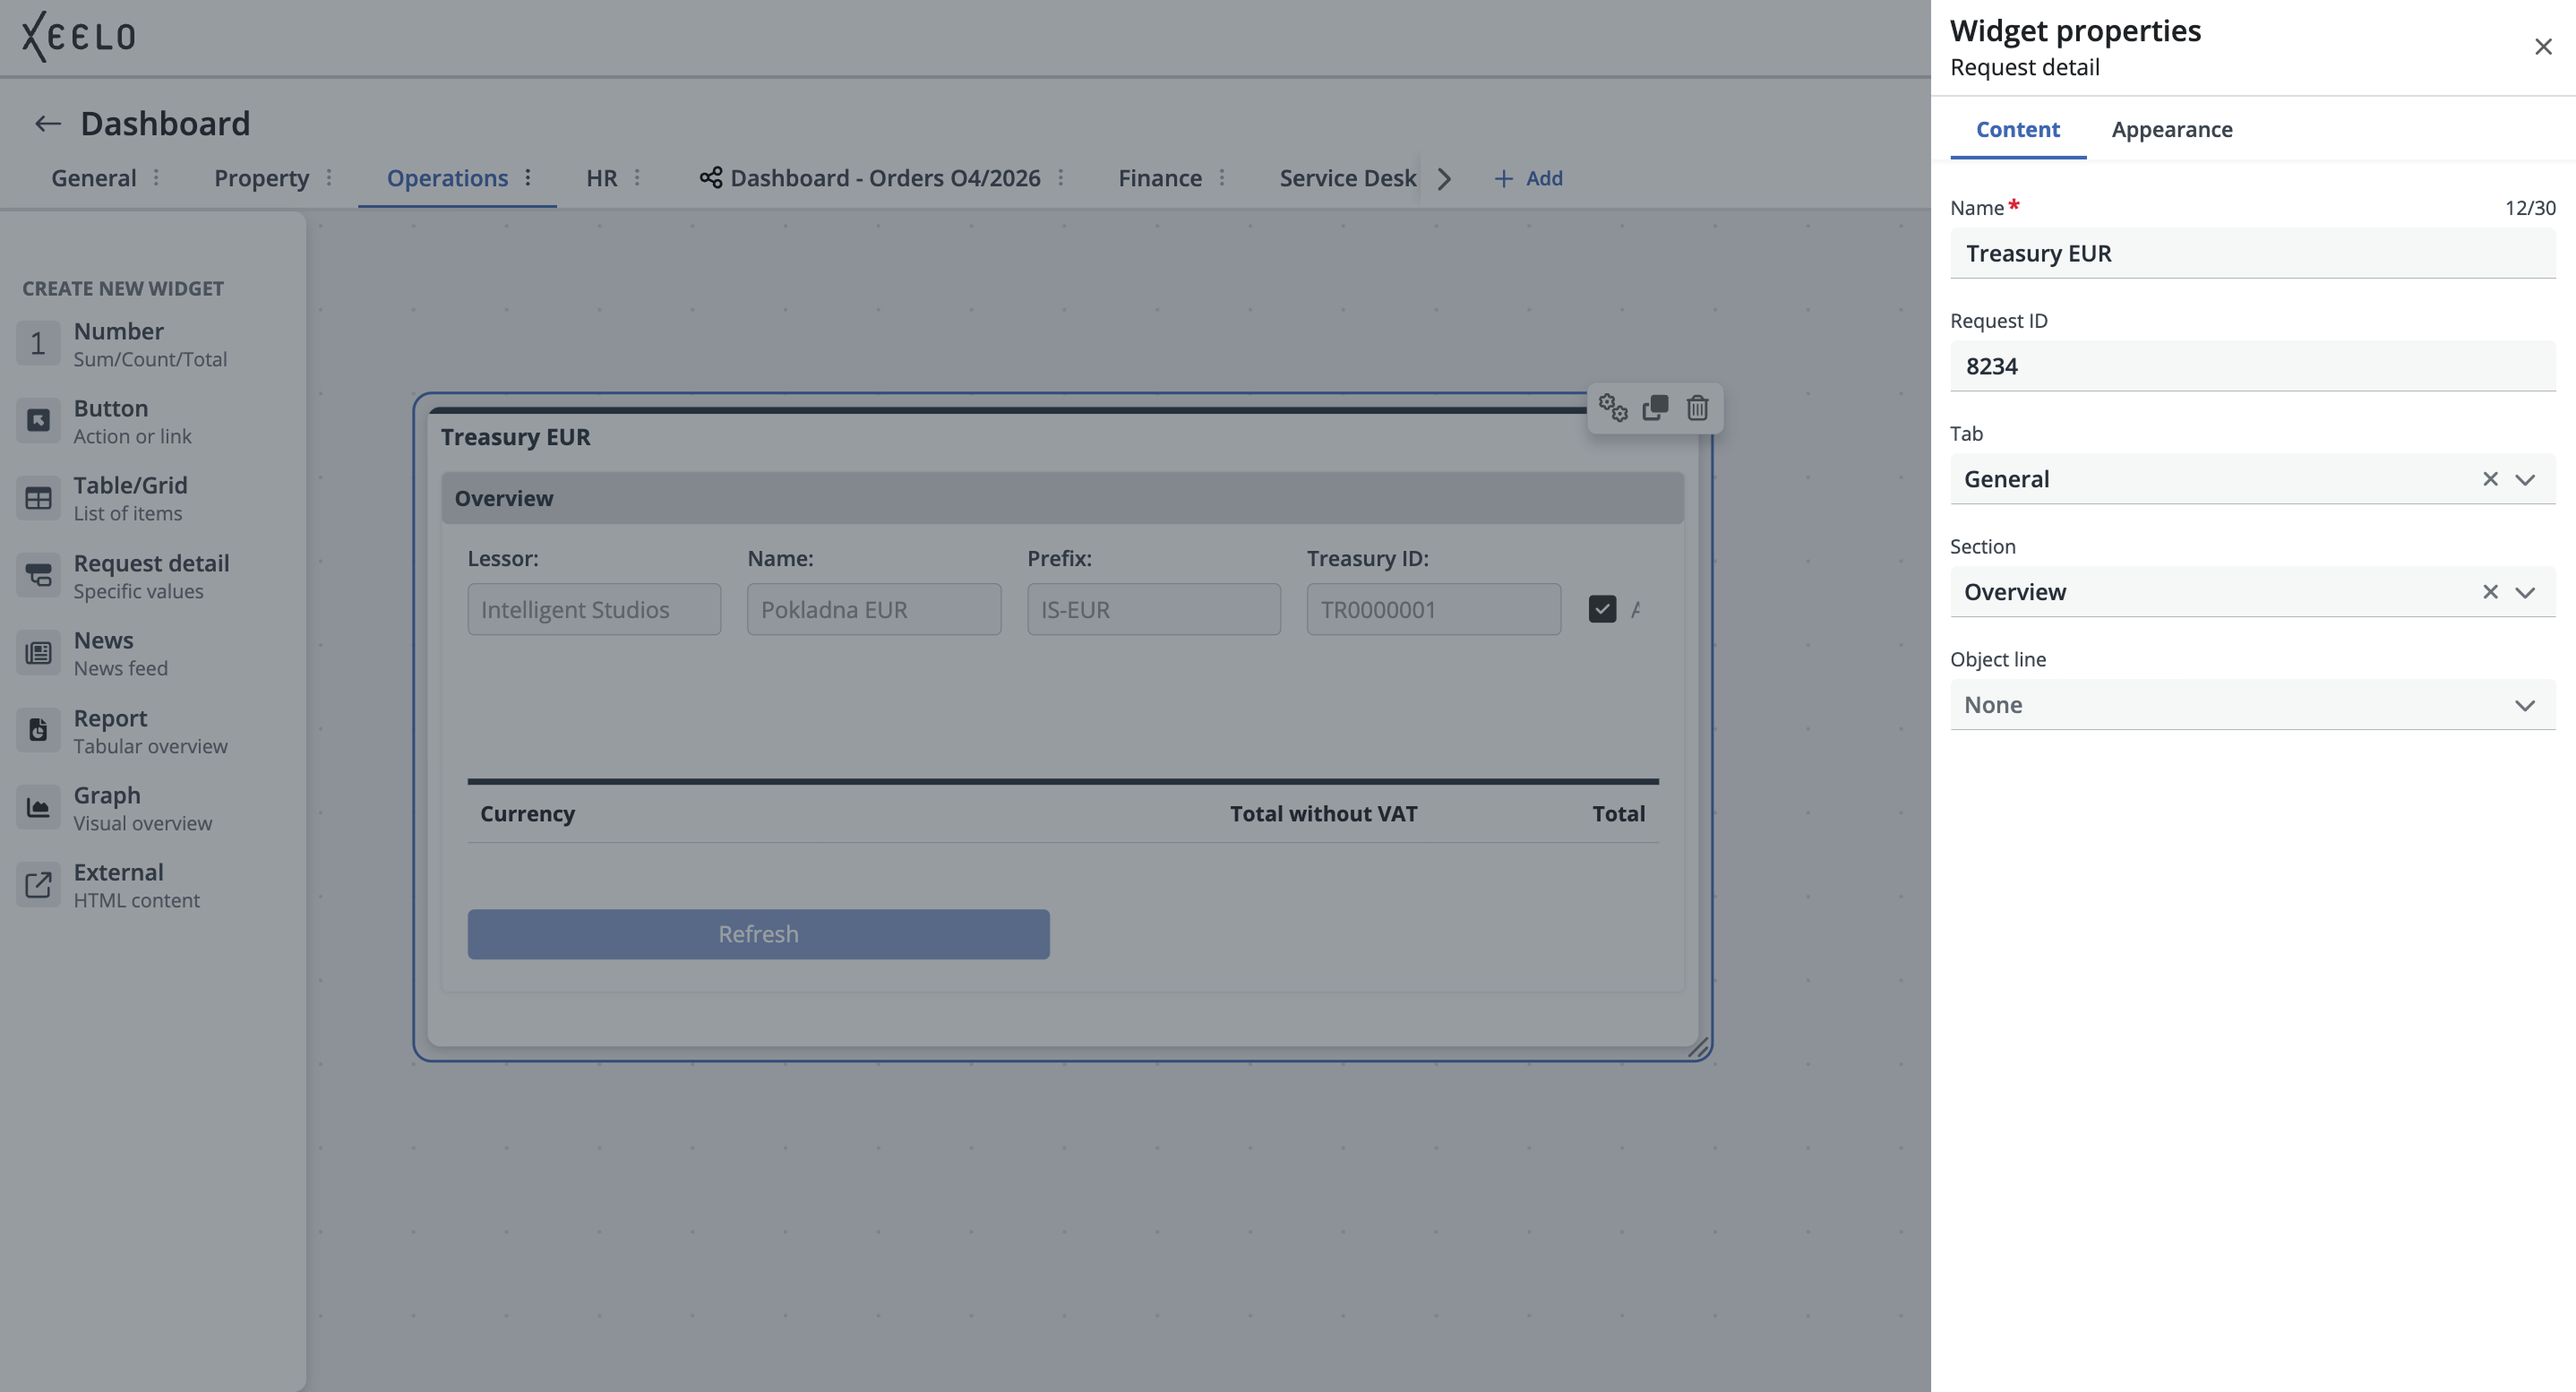The image size is (2576, 1392).
Task: Click the Treasury EUR widget title
Action: pos(515,437)
